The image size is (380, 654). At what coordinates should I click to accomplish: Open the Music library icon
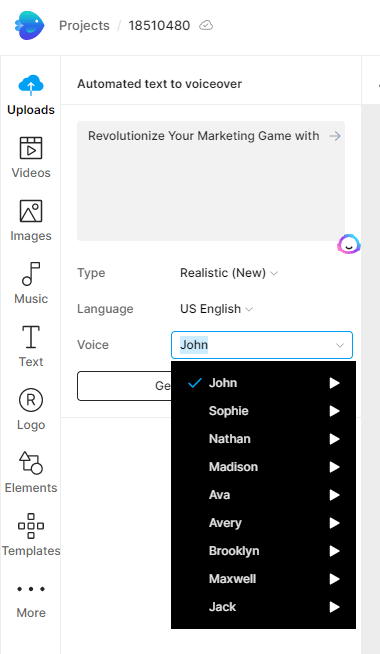point(31,274)
